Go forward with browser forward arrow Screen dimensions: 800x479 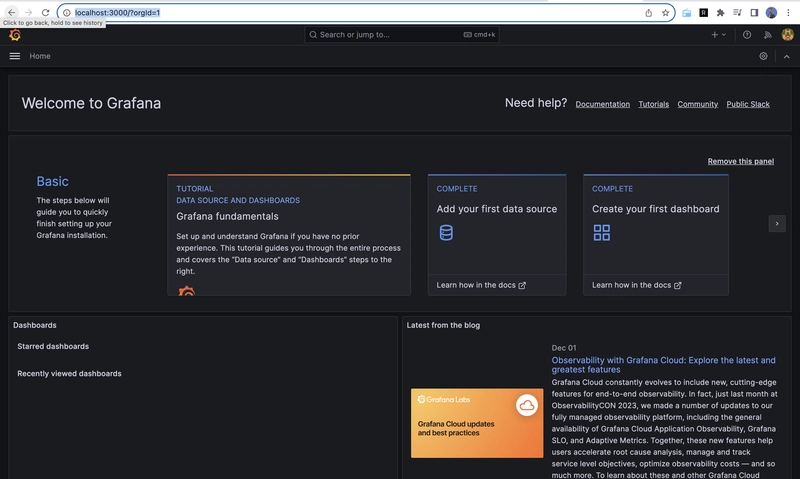tap(29, 12)
